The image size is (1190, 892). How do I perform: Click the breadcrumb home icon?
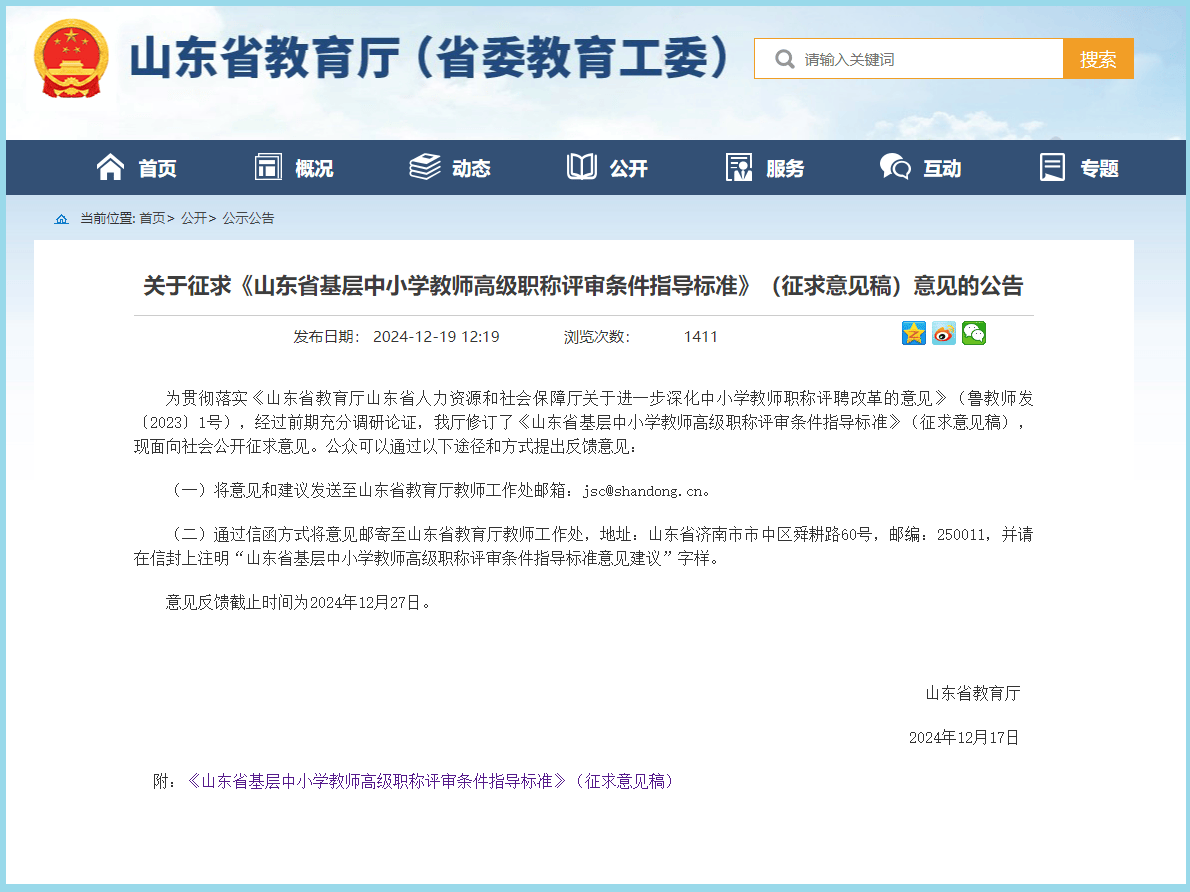61,219
